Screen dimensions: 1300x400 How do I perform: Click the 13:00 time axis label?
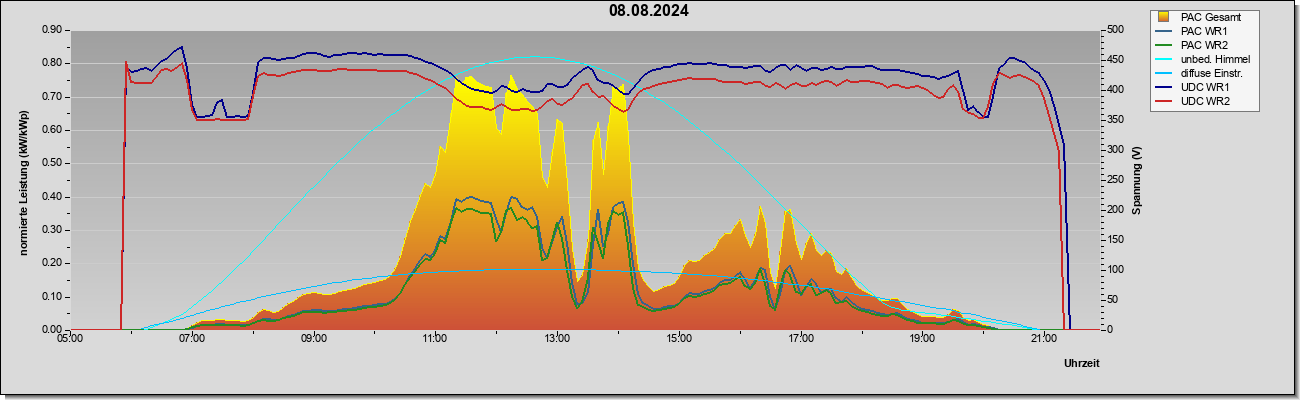[557, 340]
